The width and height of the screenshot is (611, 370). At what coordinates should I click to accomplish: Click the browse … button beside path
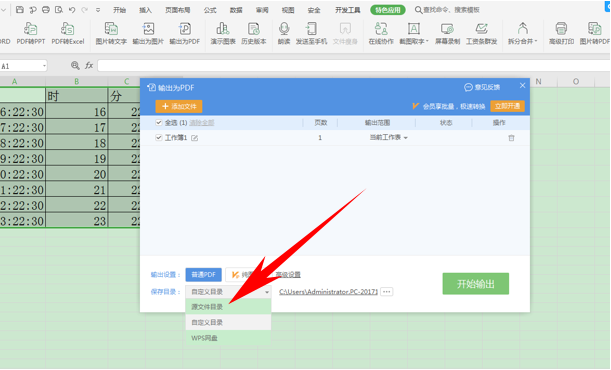point(387,292)
